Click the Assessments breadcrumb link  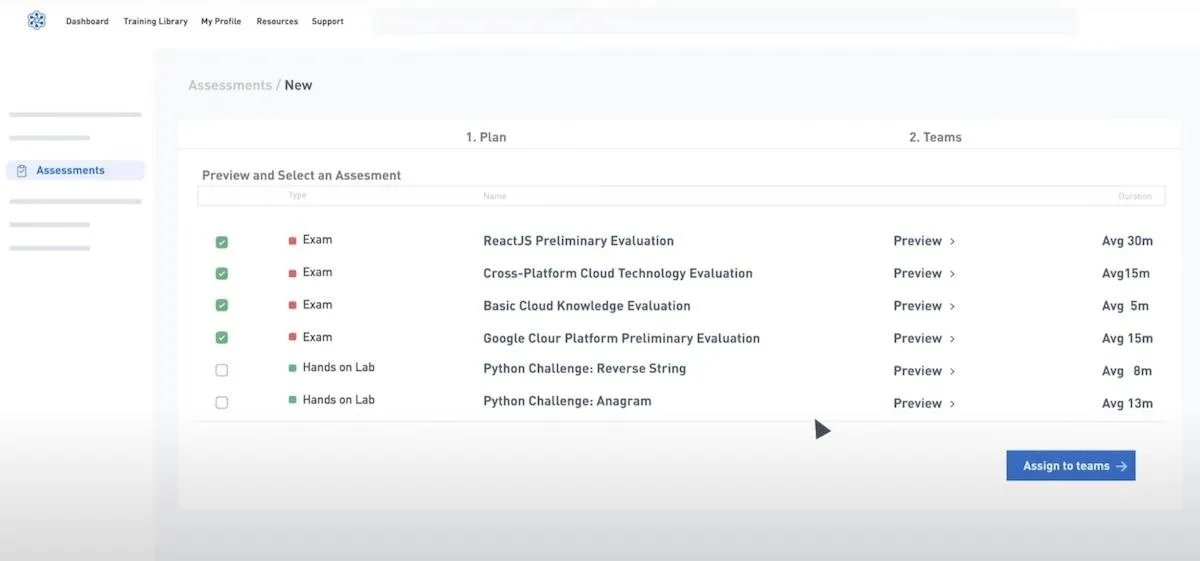point(230,85)
